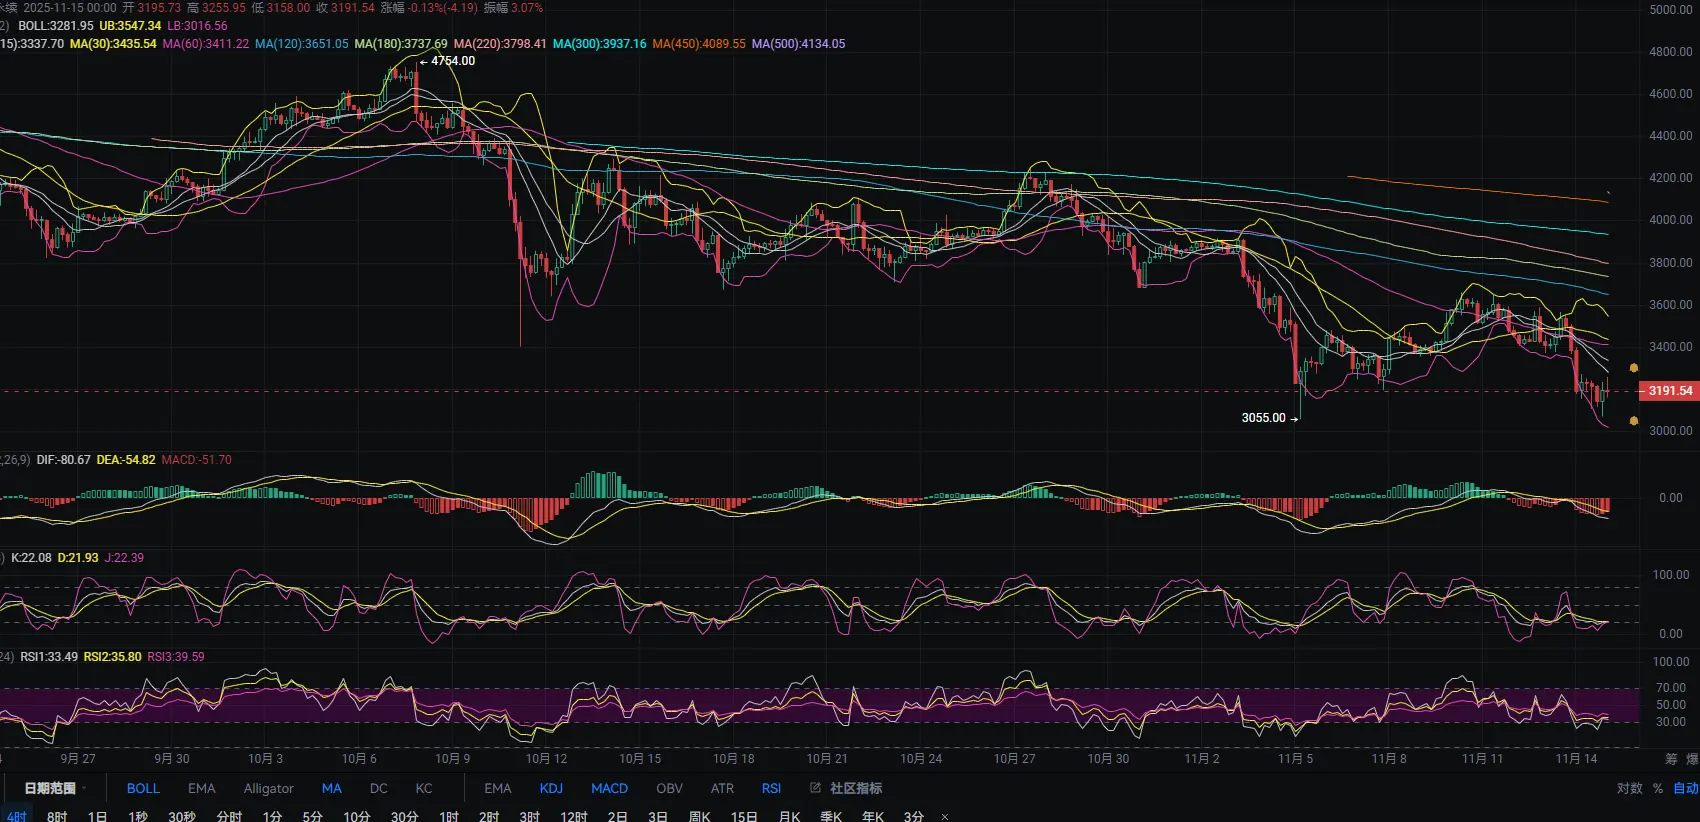Expand the 日期范围 date range dropdown

[x=50, y=788]
